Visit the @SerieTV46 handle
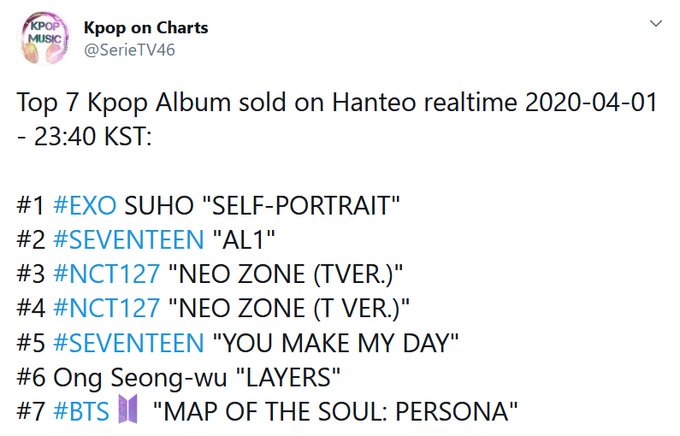The height and width of the screenshot is (436, 680). tap(129, 50)
